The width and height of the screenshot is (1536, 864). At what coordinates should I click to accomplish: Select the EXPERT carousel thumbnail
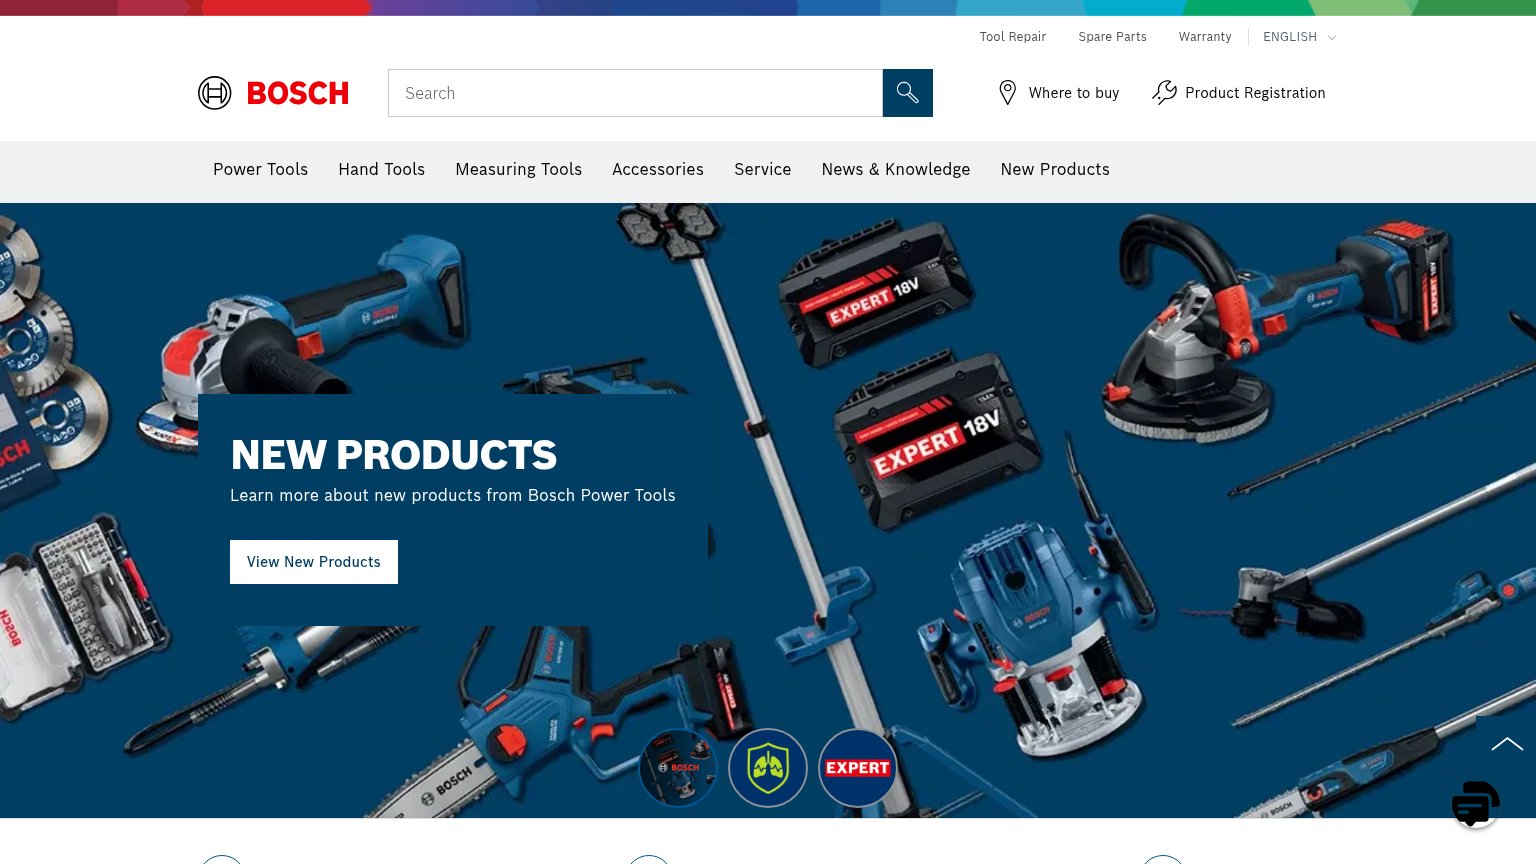click(858, 768)
